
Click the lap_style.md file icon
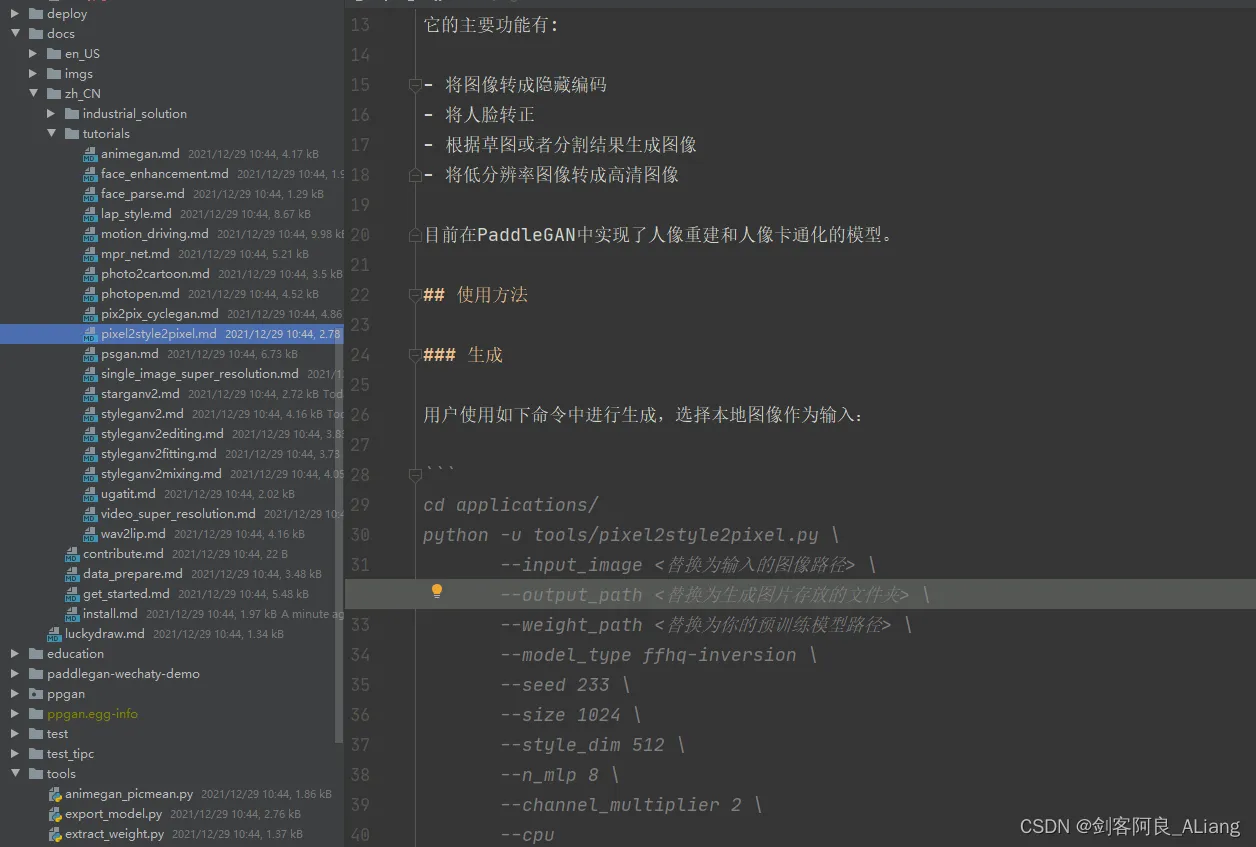[90, 214]
